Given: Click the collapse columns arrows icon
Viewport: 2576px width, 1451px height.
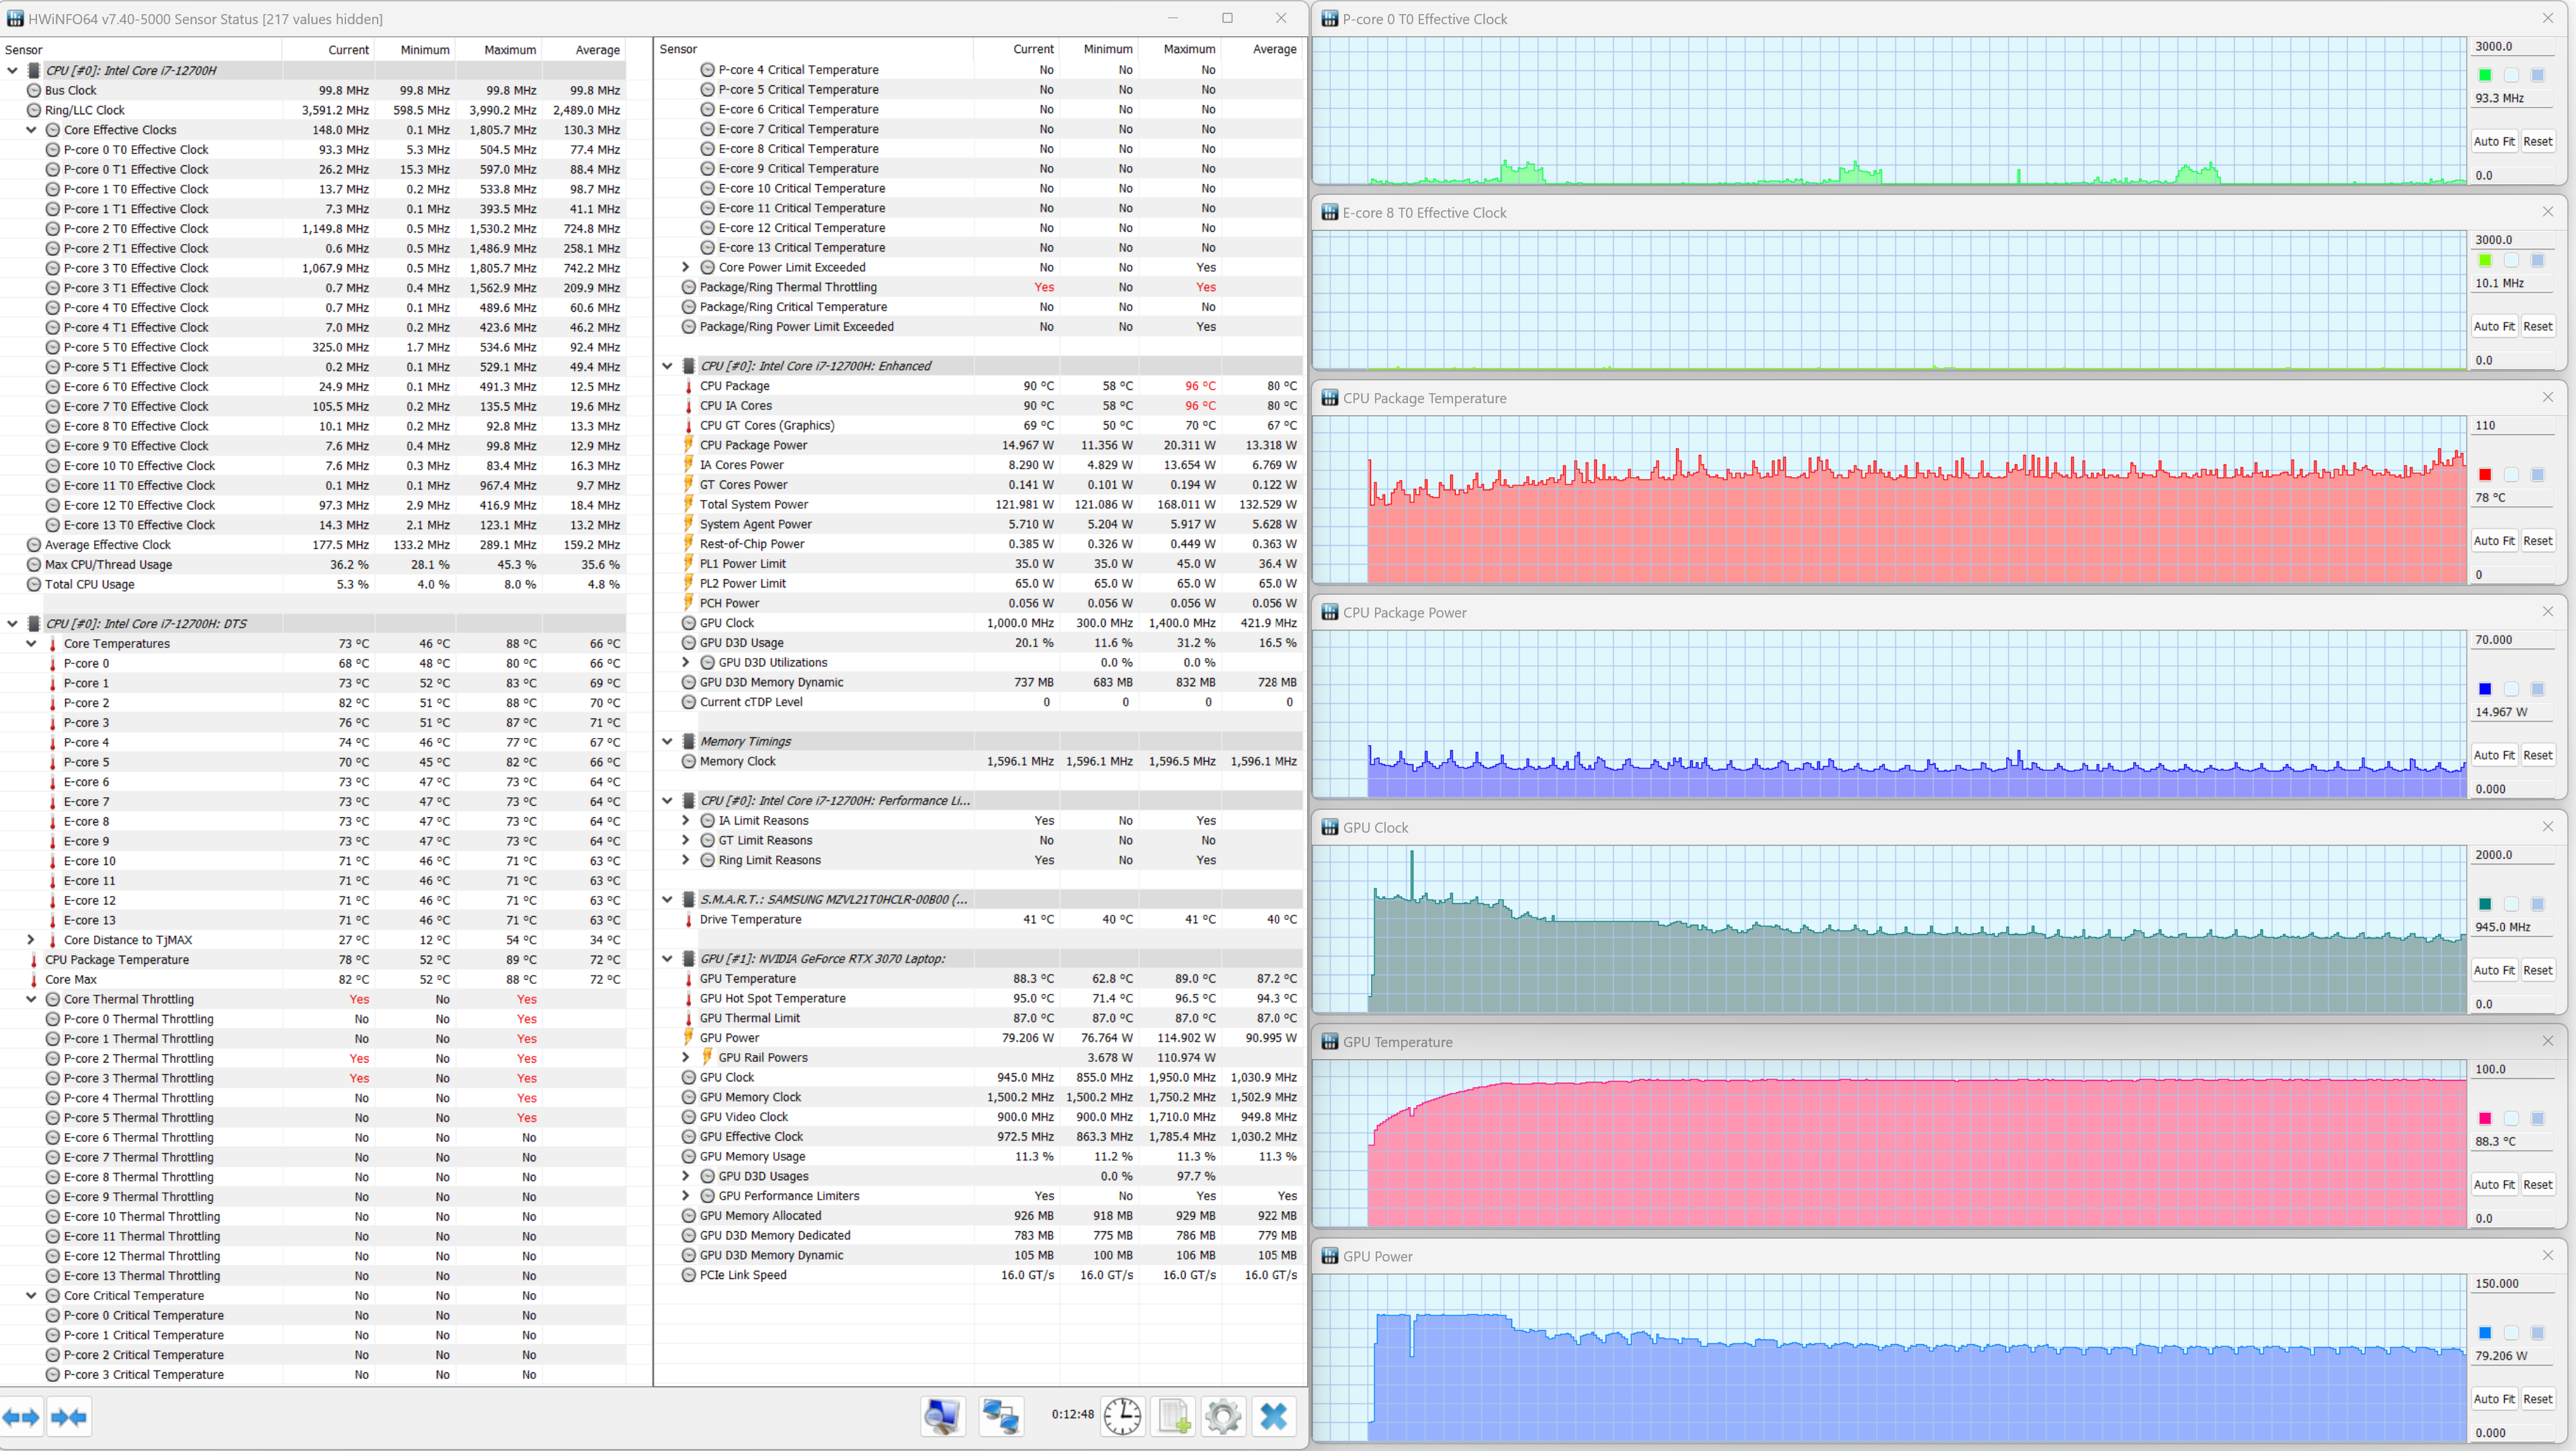Looking at the screenshot, I should (x=69, y=1417).
